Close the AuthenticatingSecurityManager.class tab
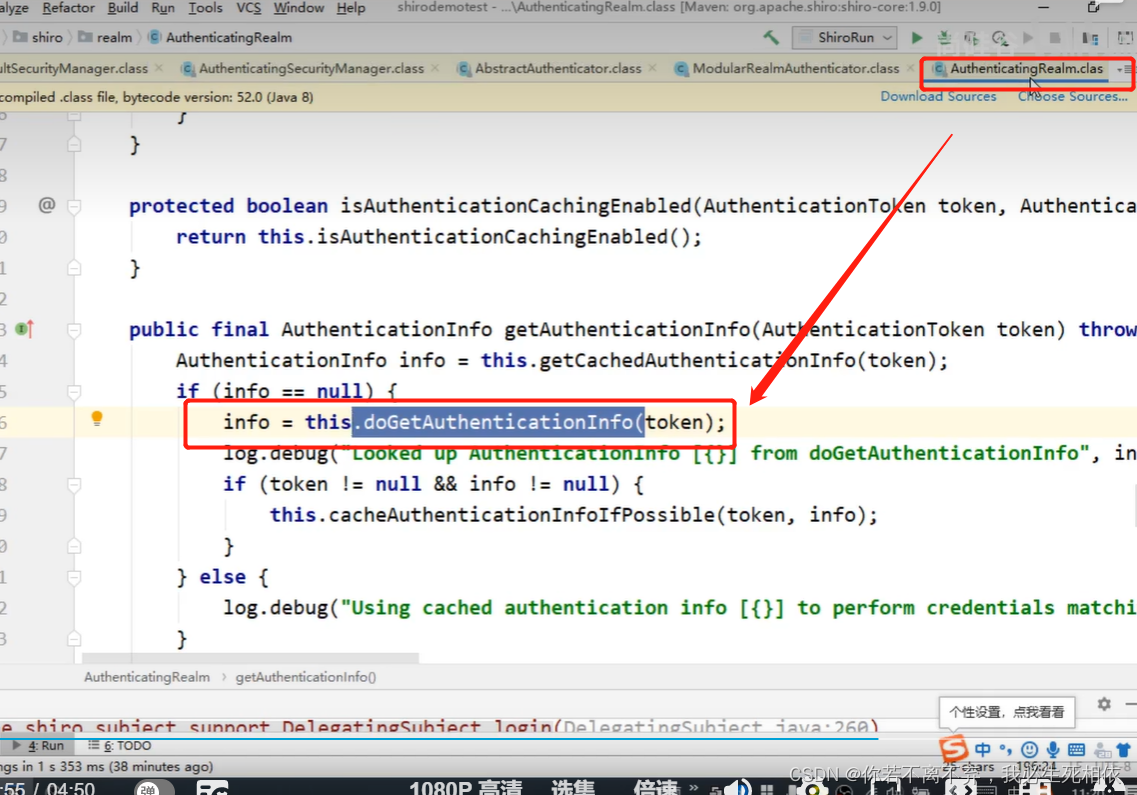Viewport: 1137px width, 795px height. 435,68
